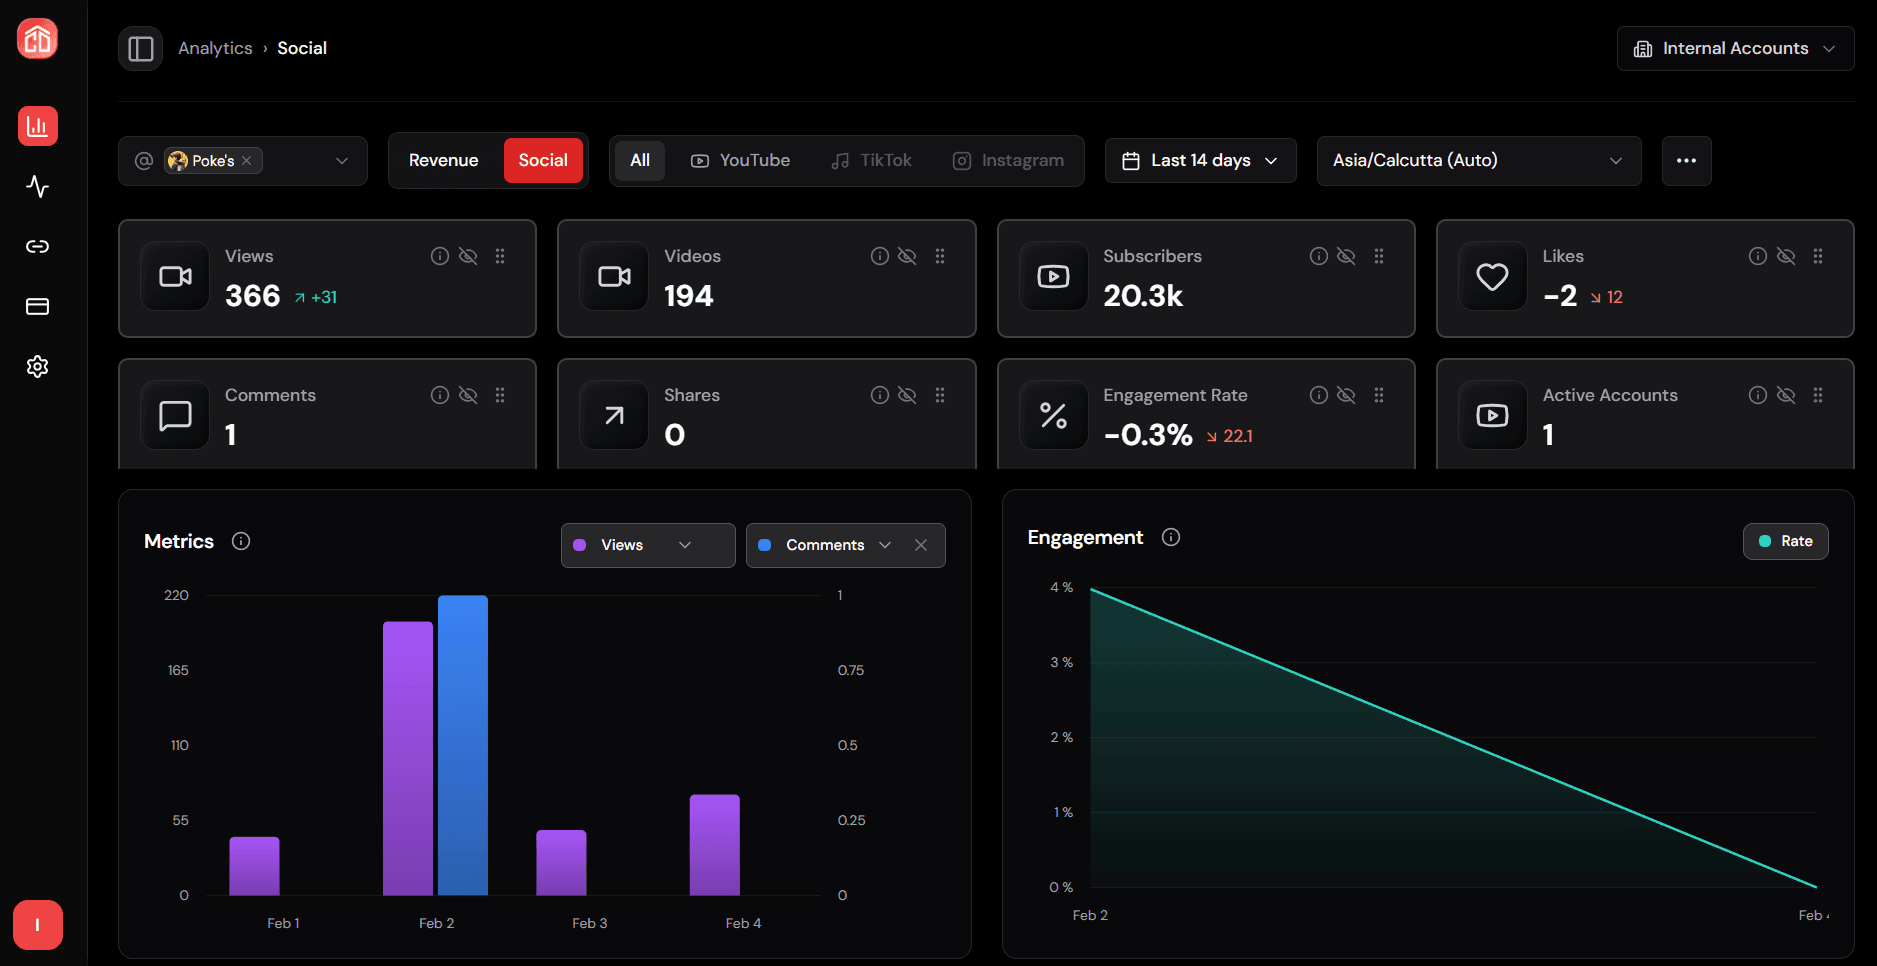Click the Subscribers card drag handle
Screen dimensions: 1877x966
pos(1379,256)
